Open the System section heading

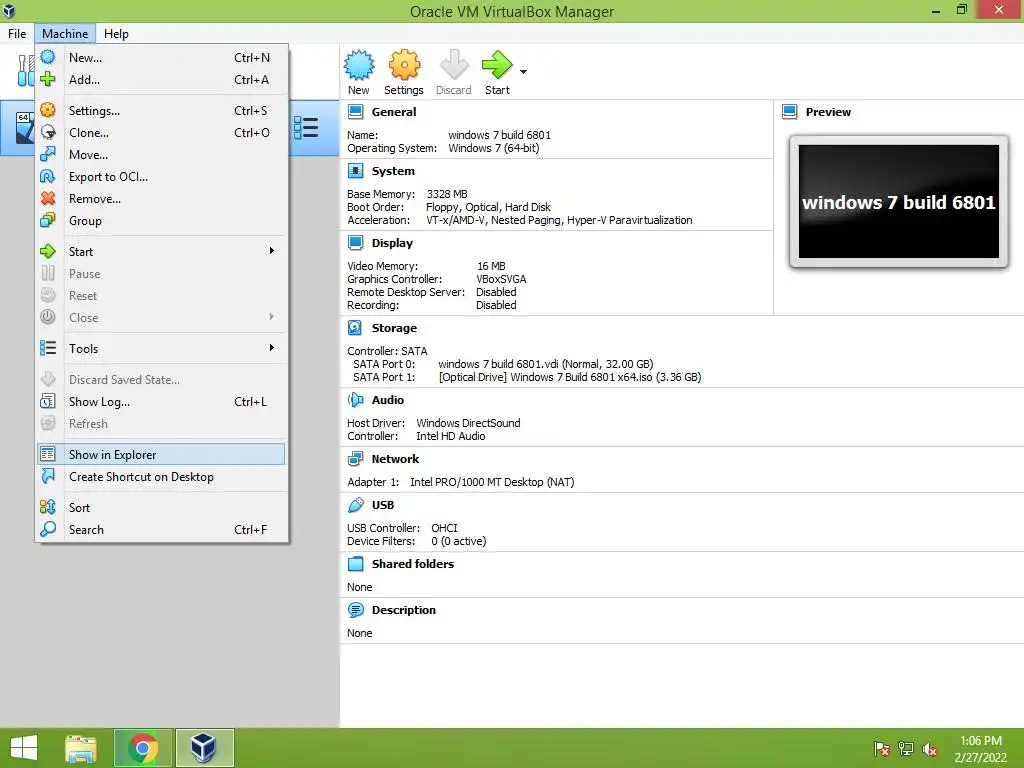(393, 171)
